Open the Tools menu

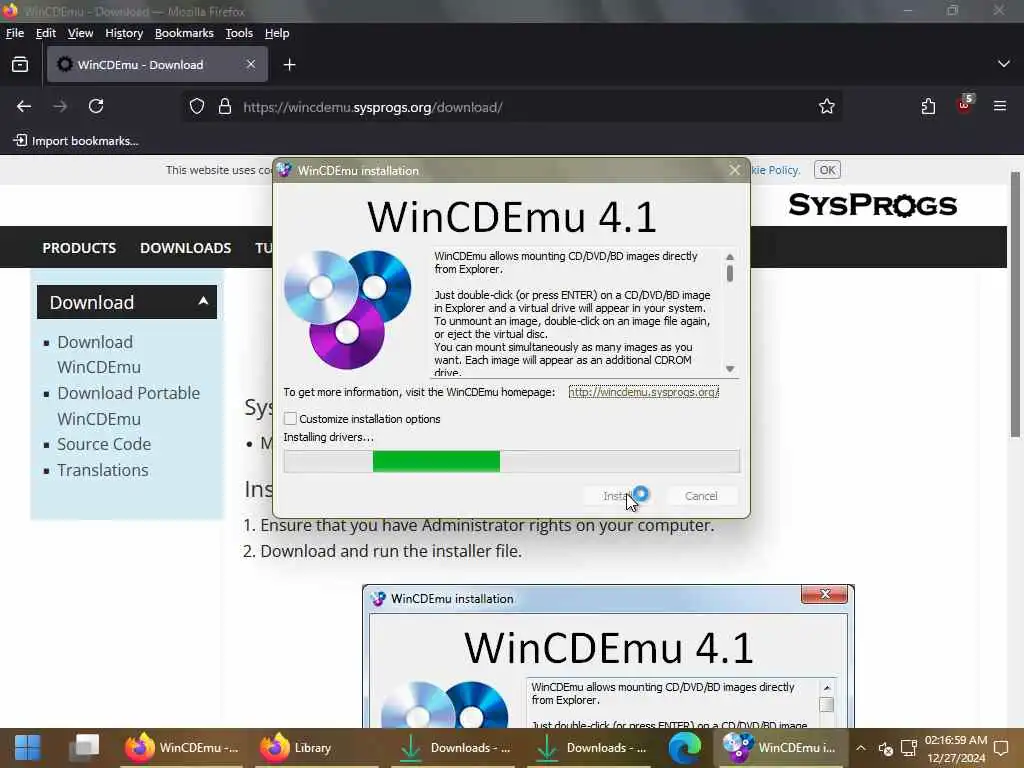click(x=239, y=33)
